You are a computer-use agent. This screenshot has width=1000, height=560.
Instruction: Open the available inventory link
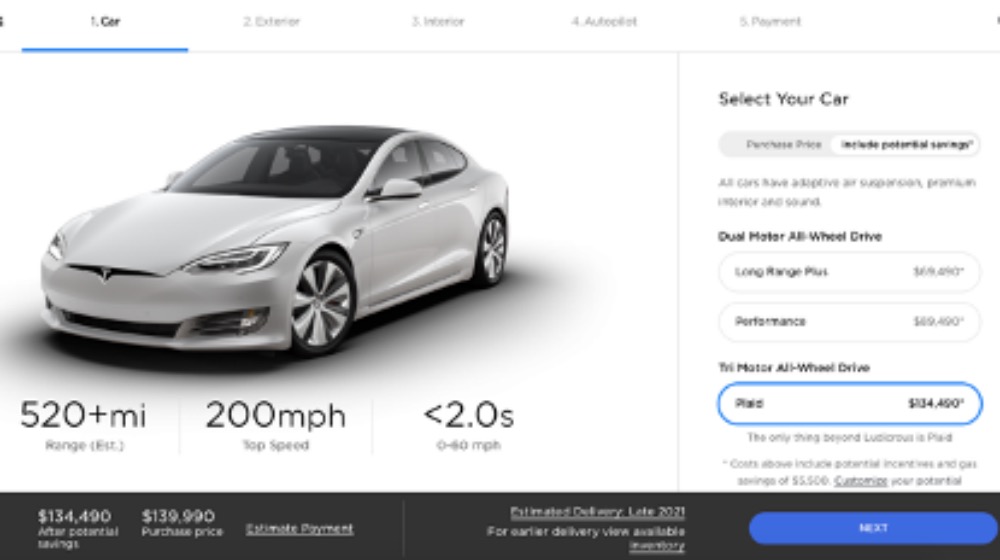657,546
